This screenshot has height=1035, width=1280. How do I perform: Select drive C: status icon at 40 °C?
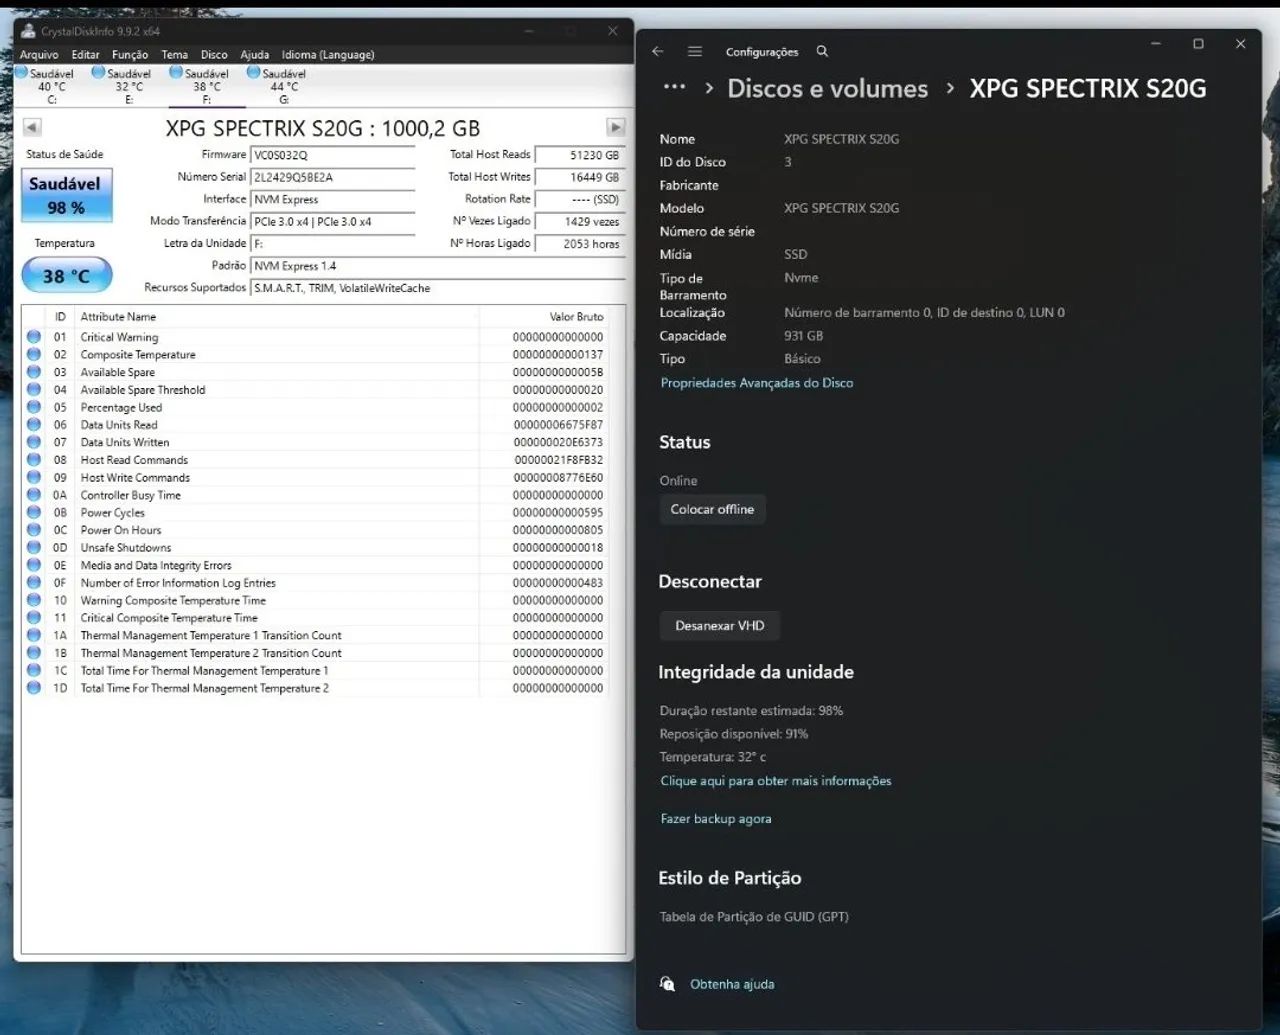click(21, 72)
